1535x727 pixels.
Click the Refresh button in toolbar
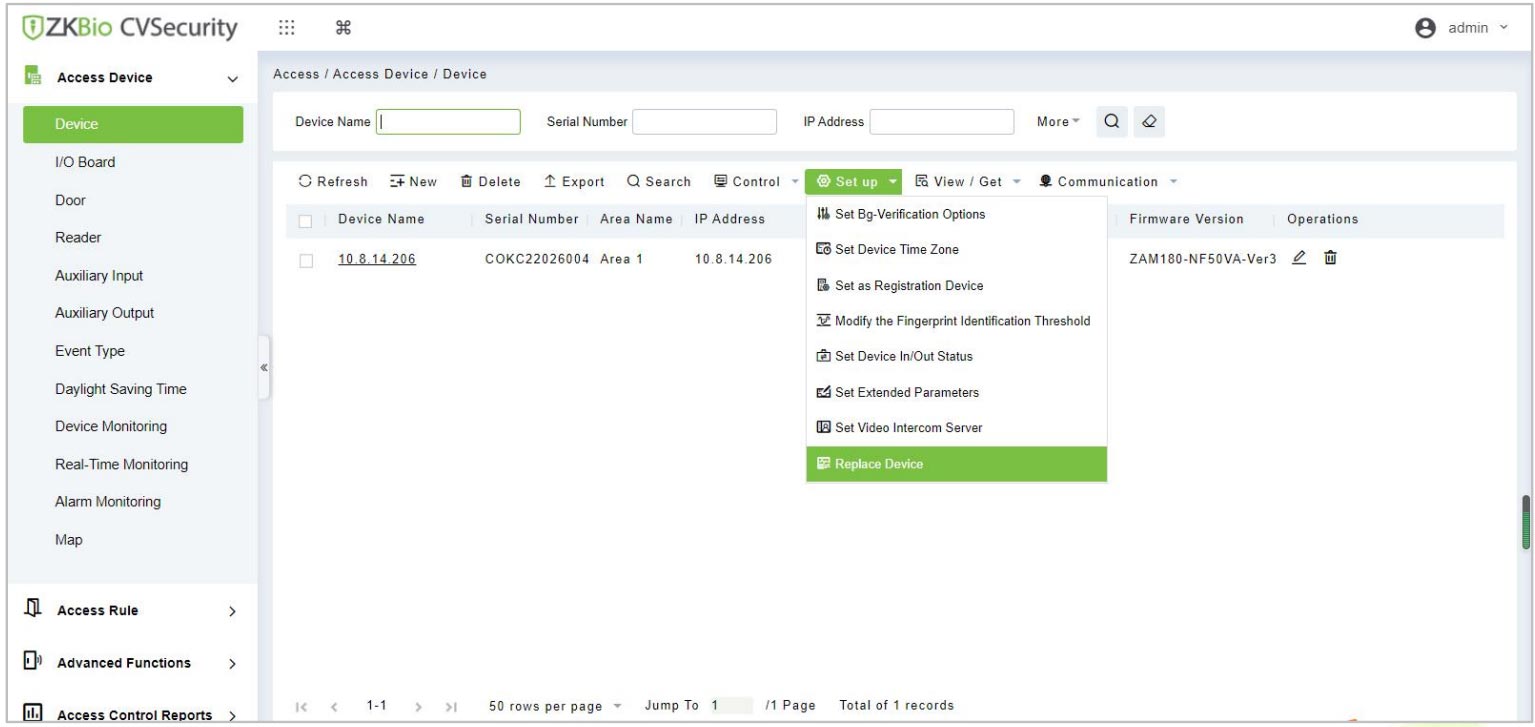click(x=334, y=181)
